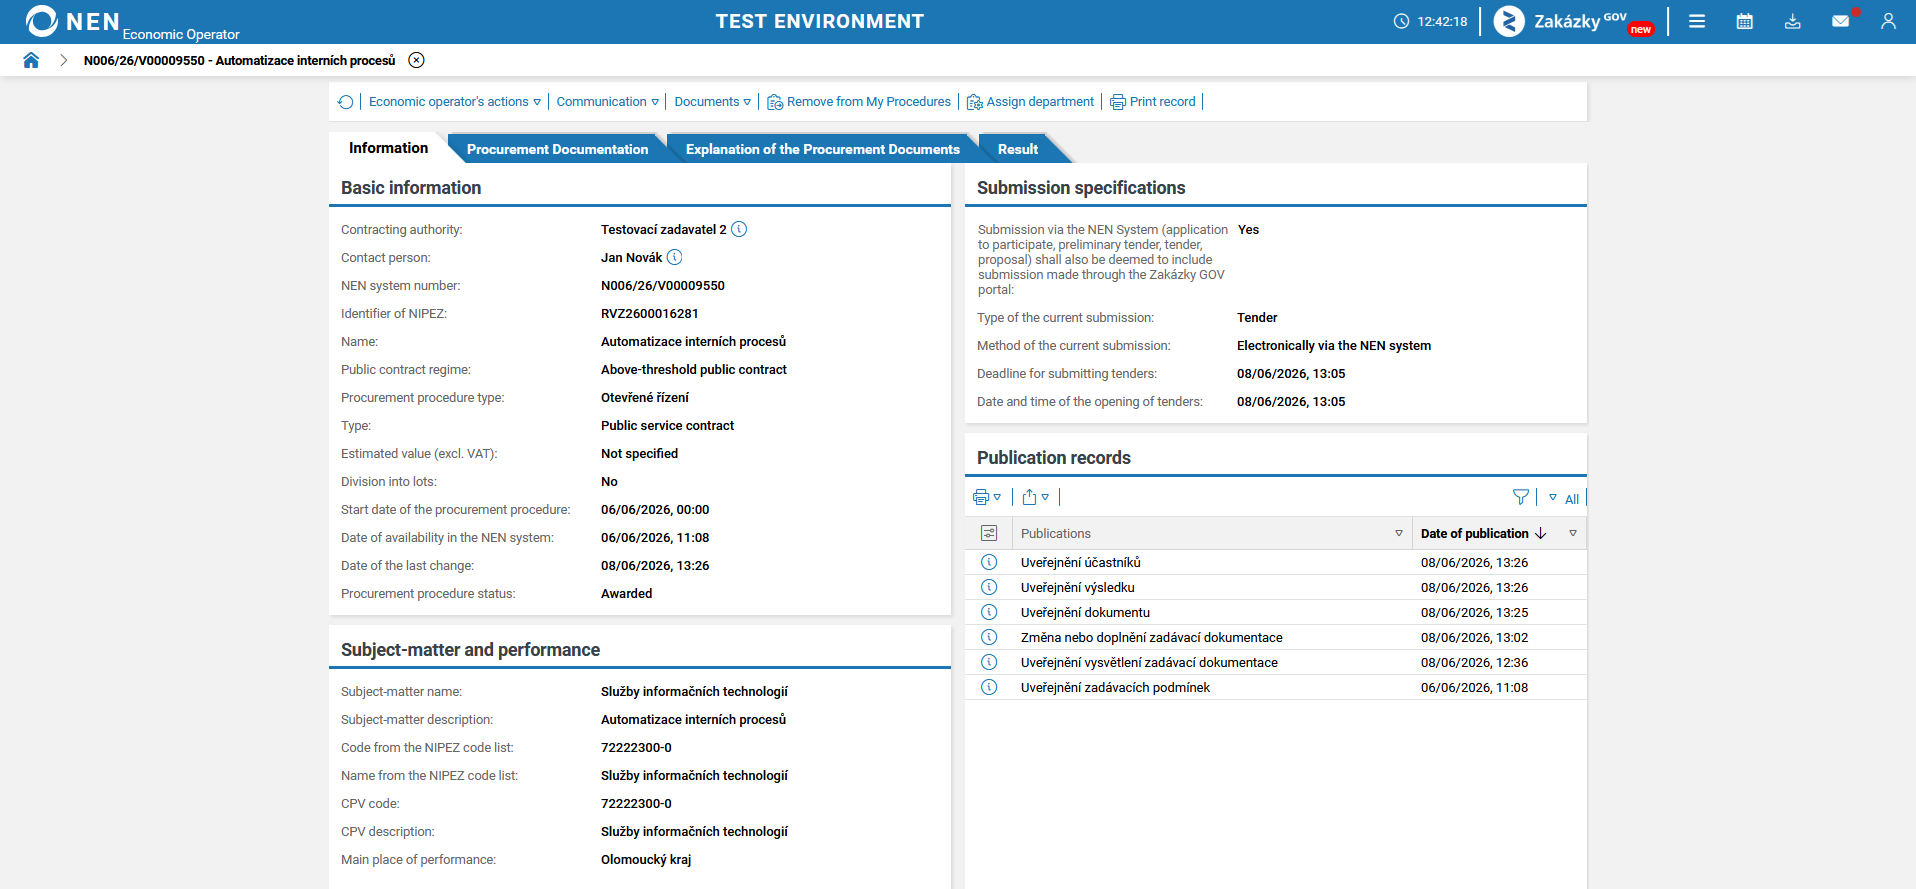This screenshot has height=889, width=1916.
Task: Click the Awarded status value
Action: coord(627,594)
